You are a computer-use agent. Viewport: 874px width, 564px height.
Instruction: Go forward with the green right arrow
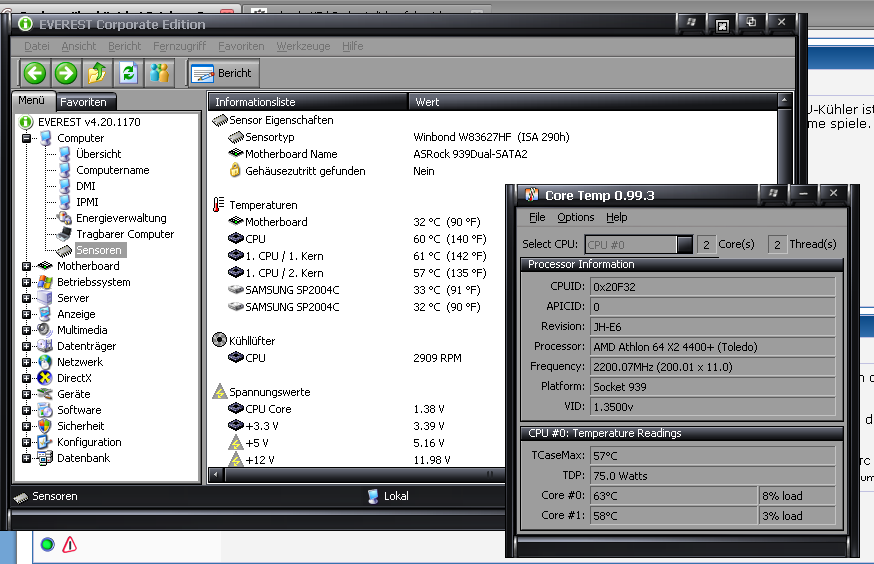point(66,73)
